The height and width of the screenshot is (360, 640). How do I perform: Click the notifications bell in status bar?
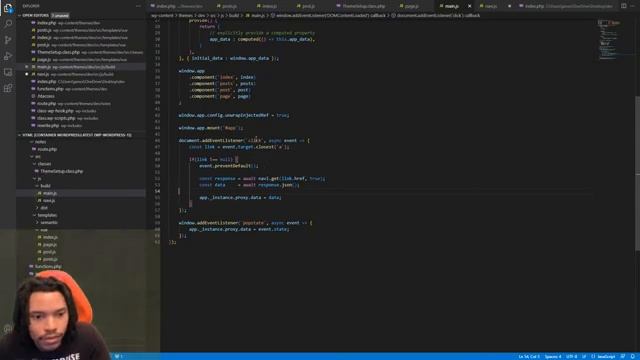(x=632, y=356)
